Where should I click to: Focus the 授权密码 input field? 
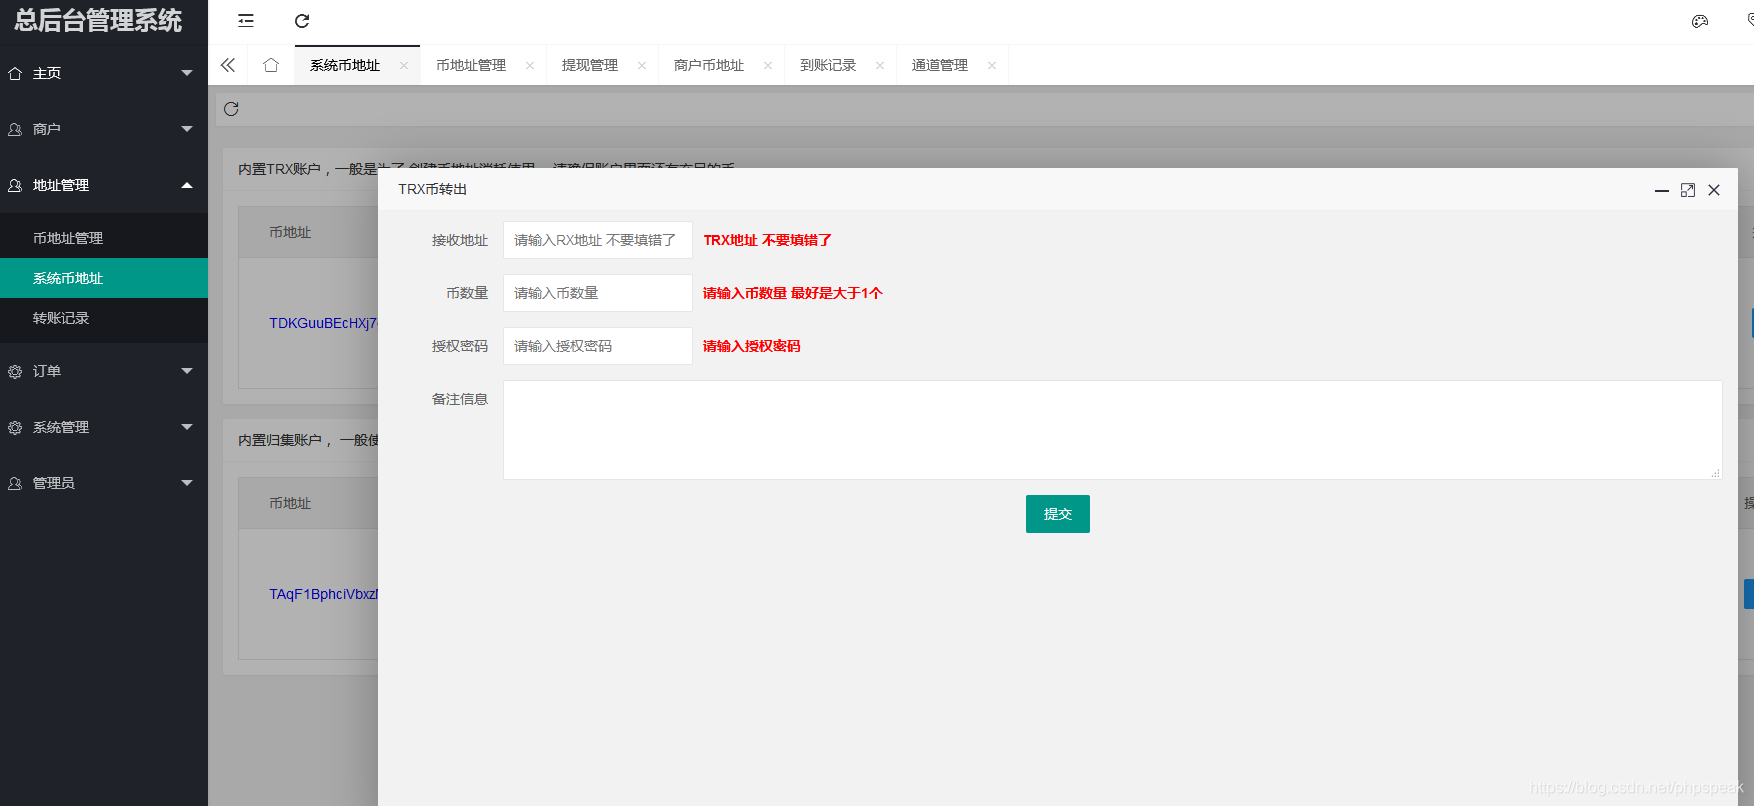click(598, 346)
